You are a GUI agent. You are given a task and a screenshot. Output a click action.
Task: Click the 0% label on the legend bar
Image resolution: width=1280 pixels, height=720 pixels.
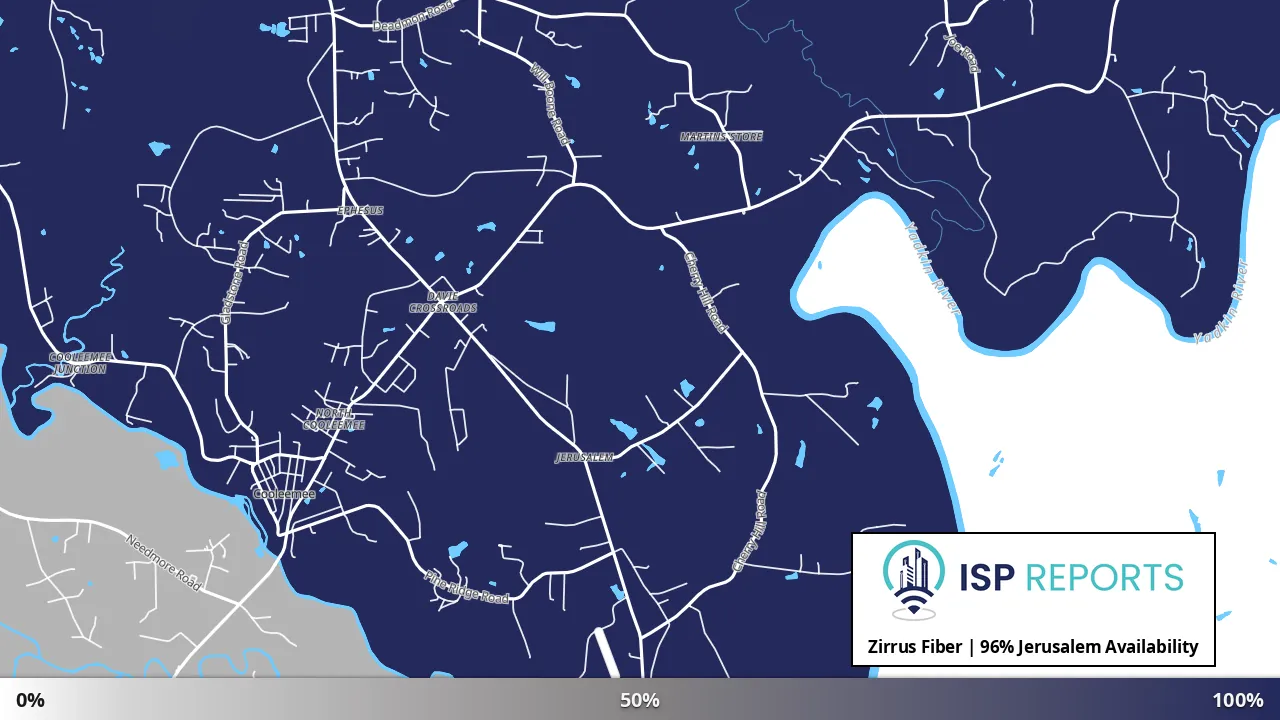pyautogui.click(x=30, y=700)
